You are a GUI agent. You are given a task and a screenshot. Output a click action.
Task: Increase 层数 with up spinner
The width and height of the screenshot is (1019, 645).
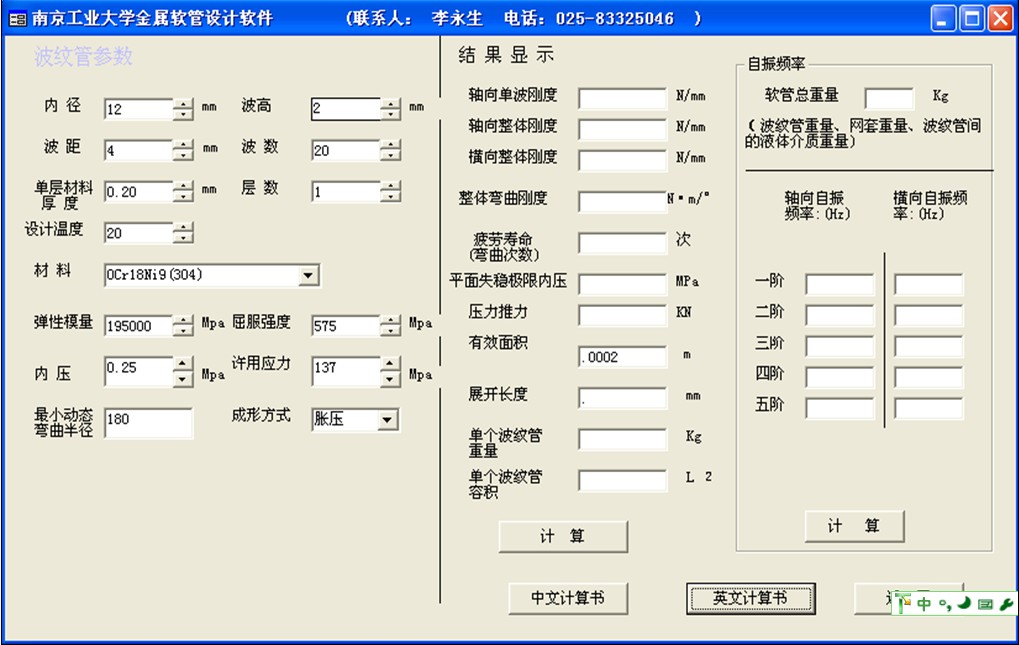391,187
